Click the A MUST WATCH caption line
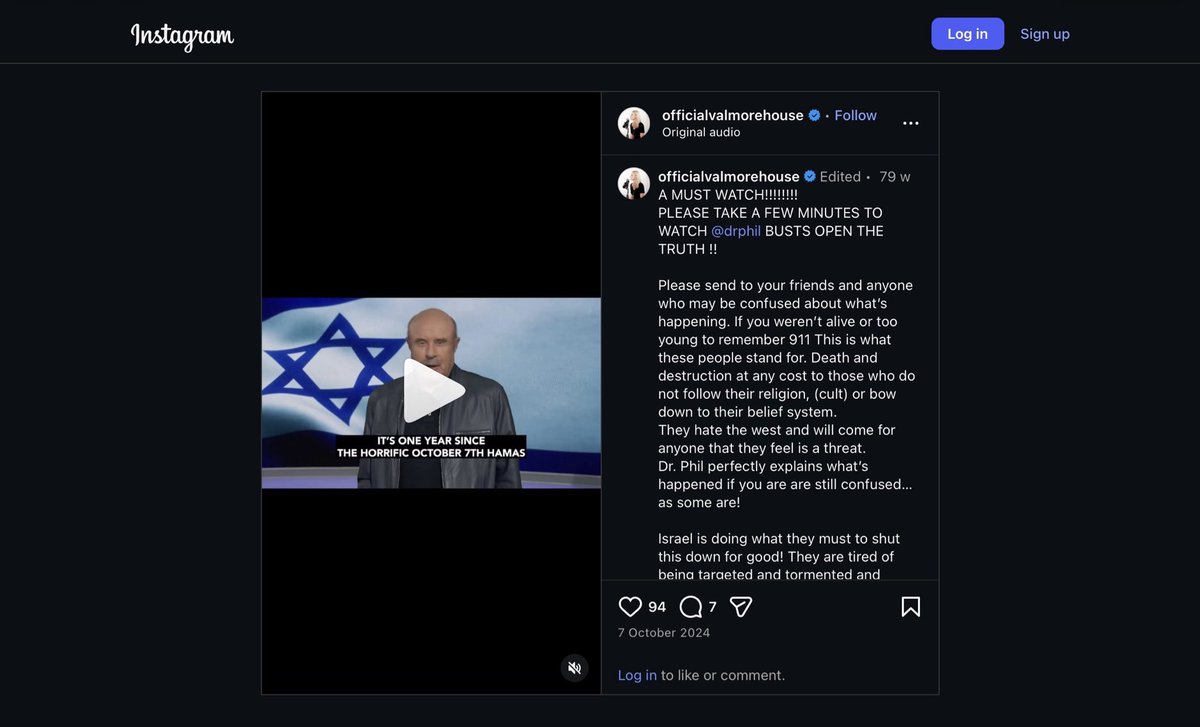This screenshot has height=727, width=1200. (x=728, y=195)
